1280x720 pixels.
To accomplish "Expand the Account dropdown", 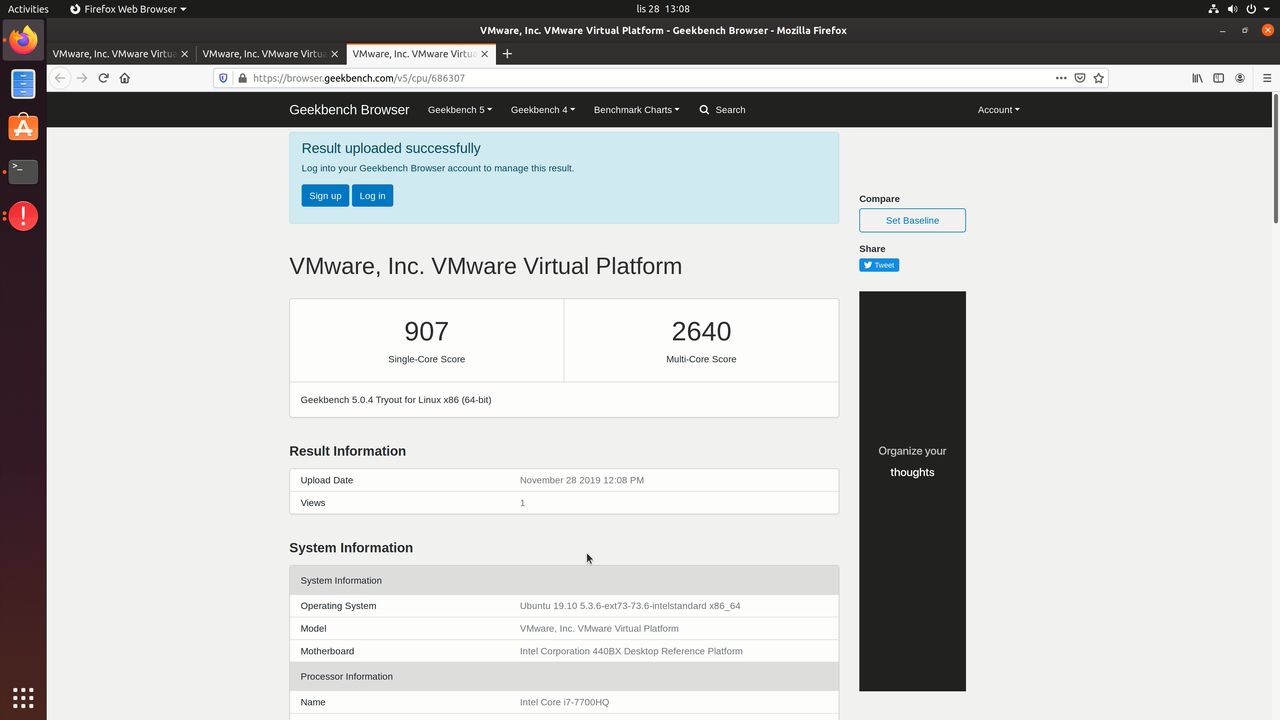I will click(999, 110).
